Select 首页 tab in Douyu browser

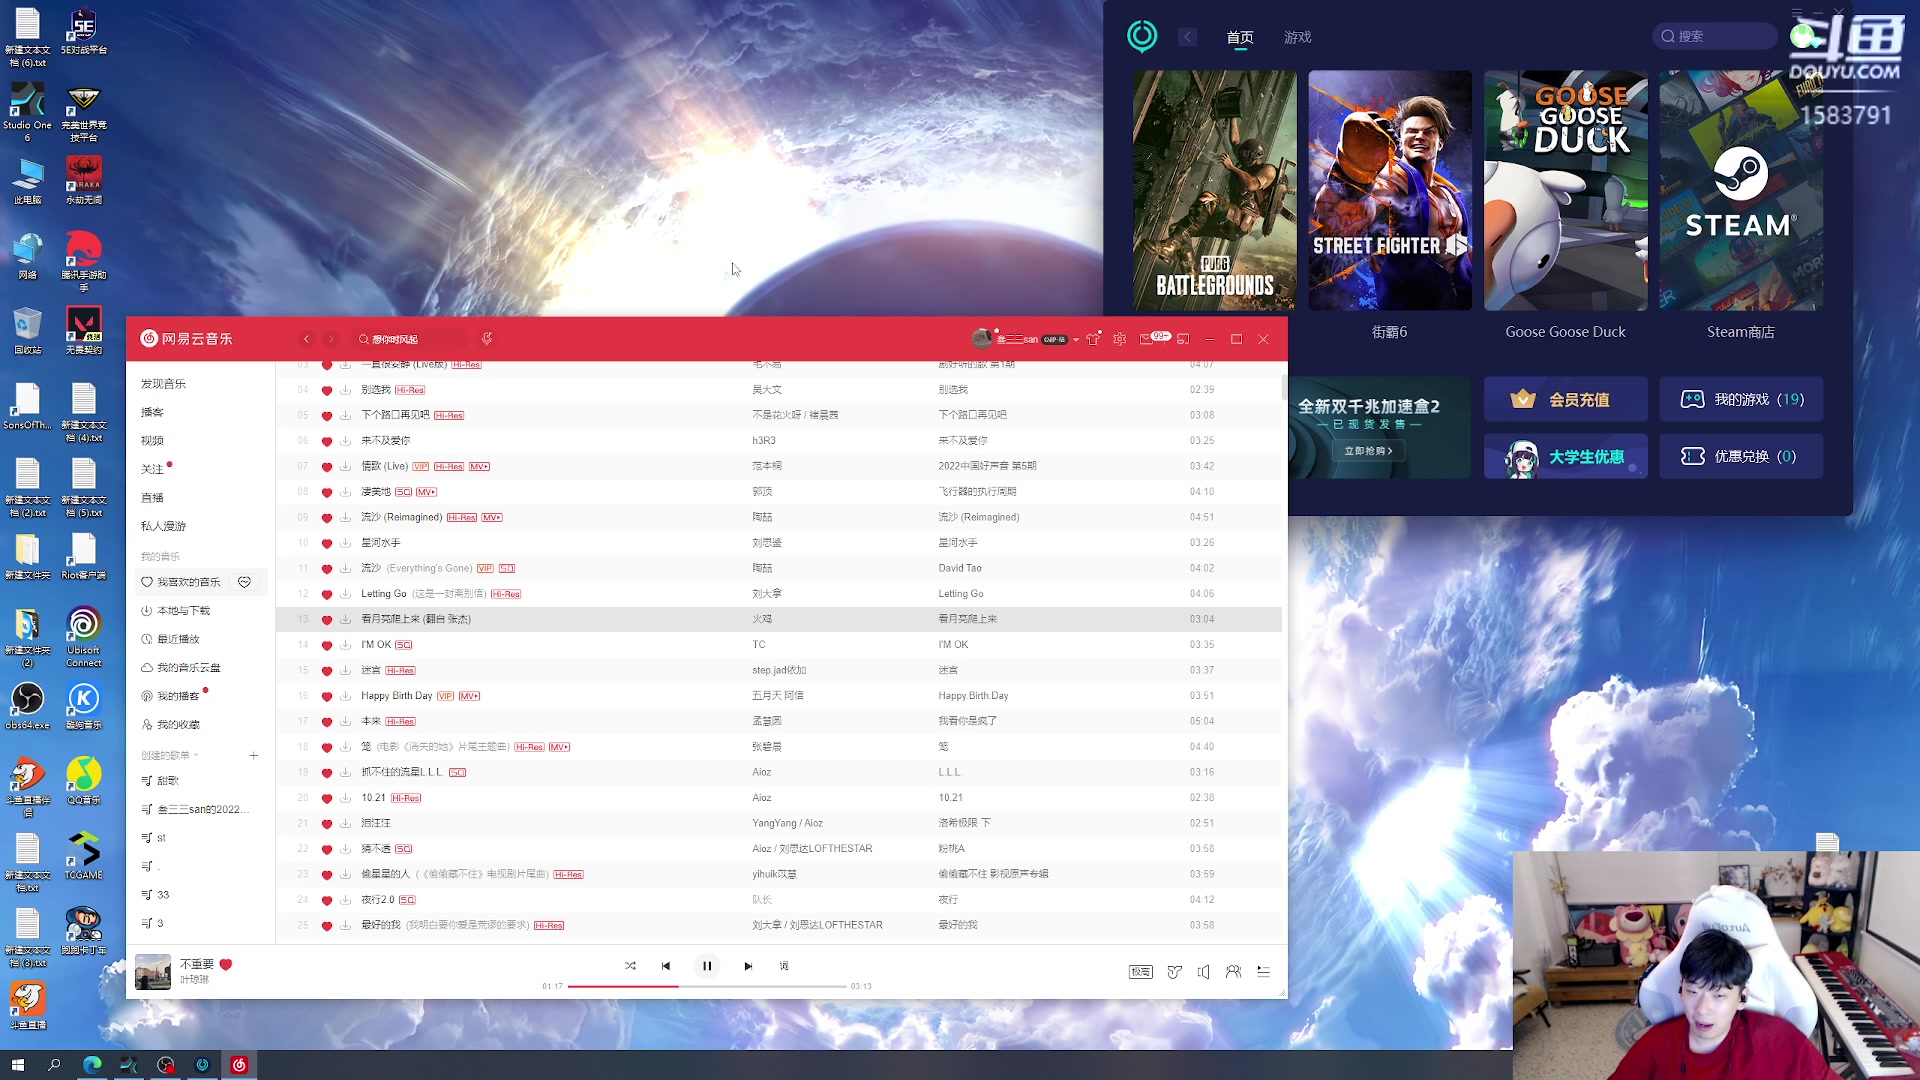(1237, 36)
